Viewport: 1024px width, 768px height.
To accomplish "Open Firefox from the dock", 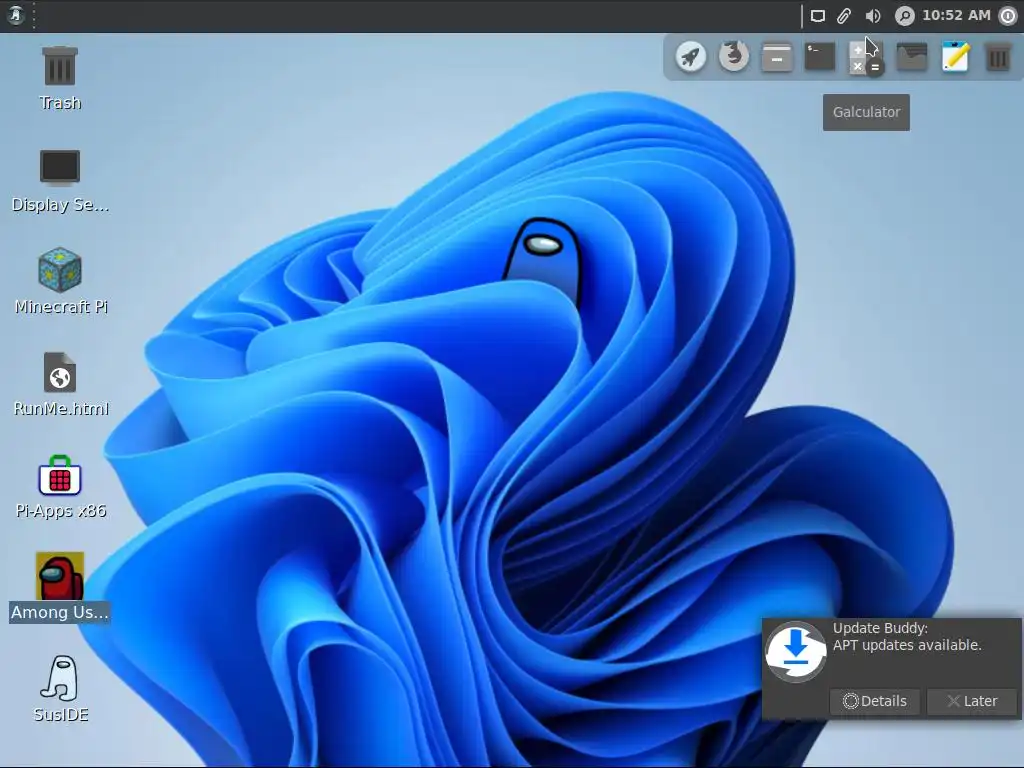I will pos(733,56).
